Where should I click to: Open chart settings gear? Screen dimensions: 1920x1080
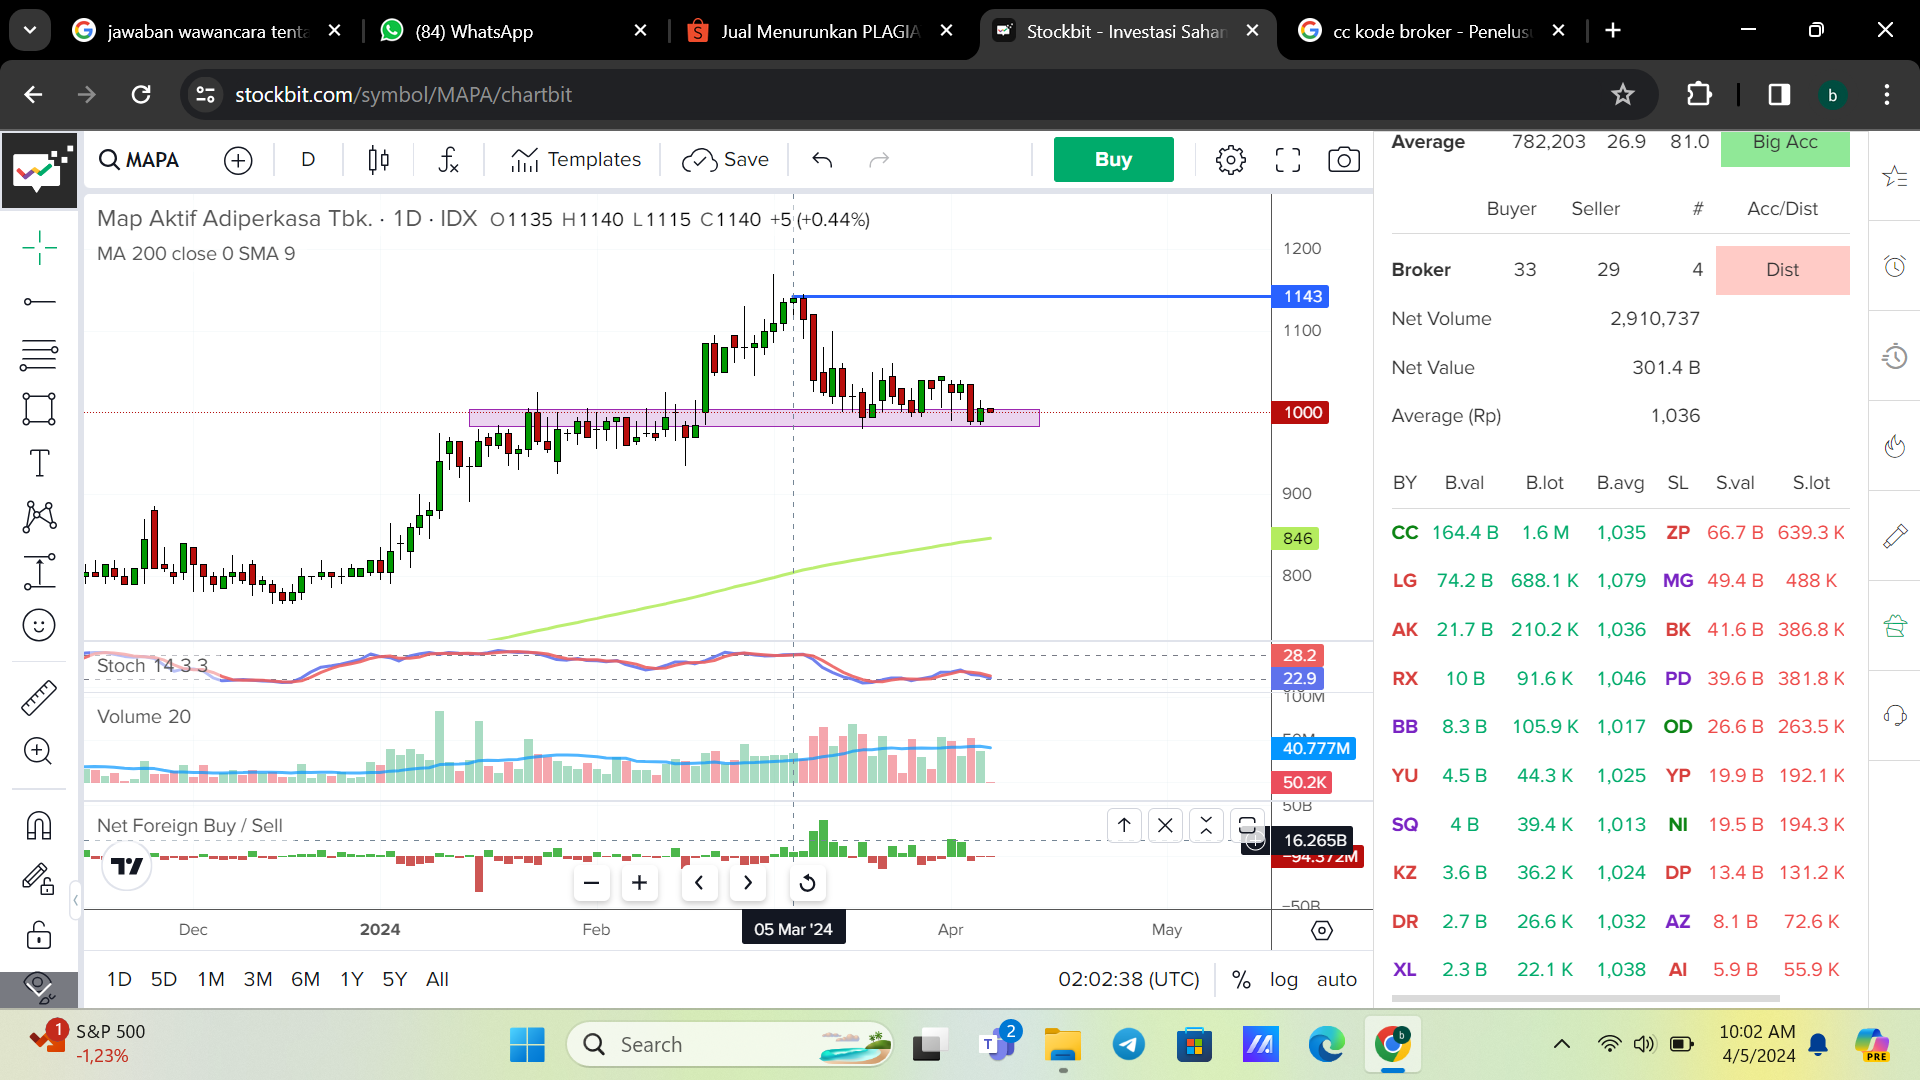click(x=1231, y=160)
